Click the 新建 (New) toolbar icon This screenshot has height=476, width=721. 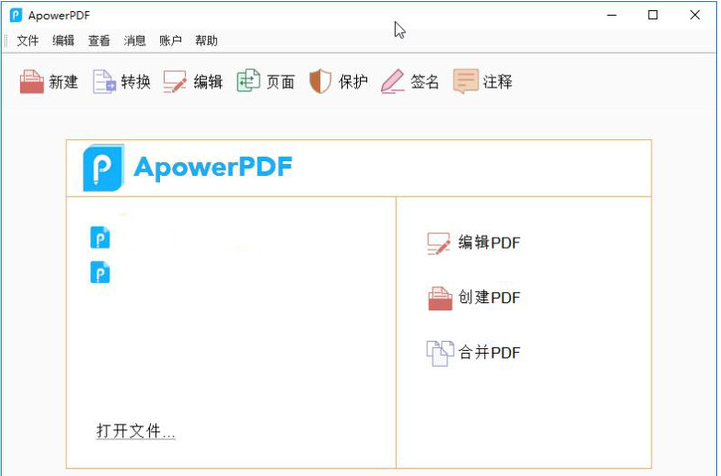point(32,81)
